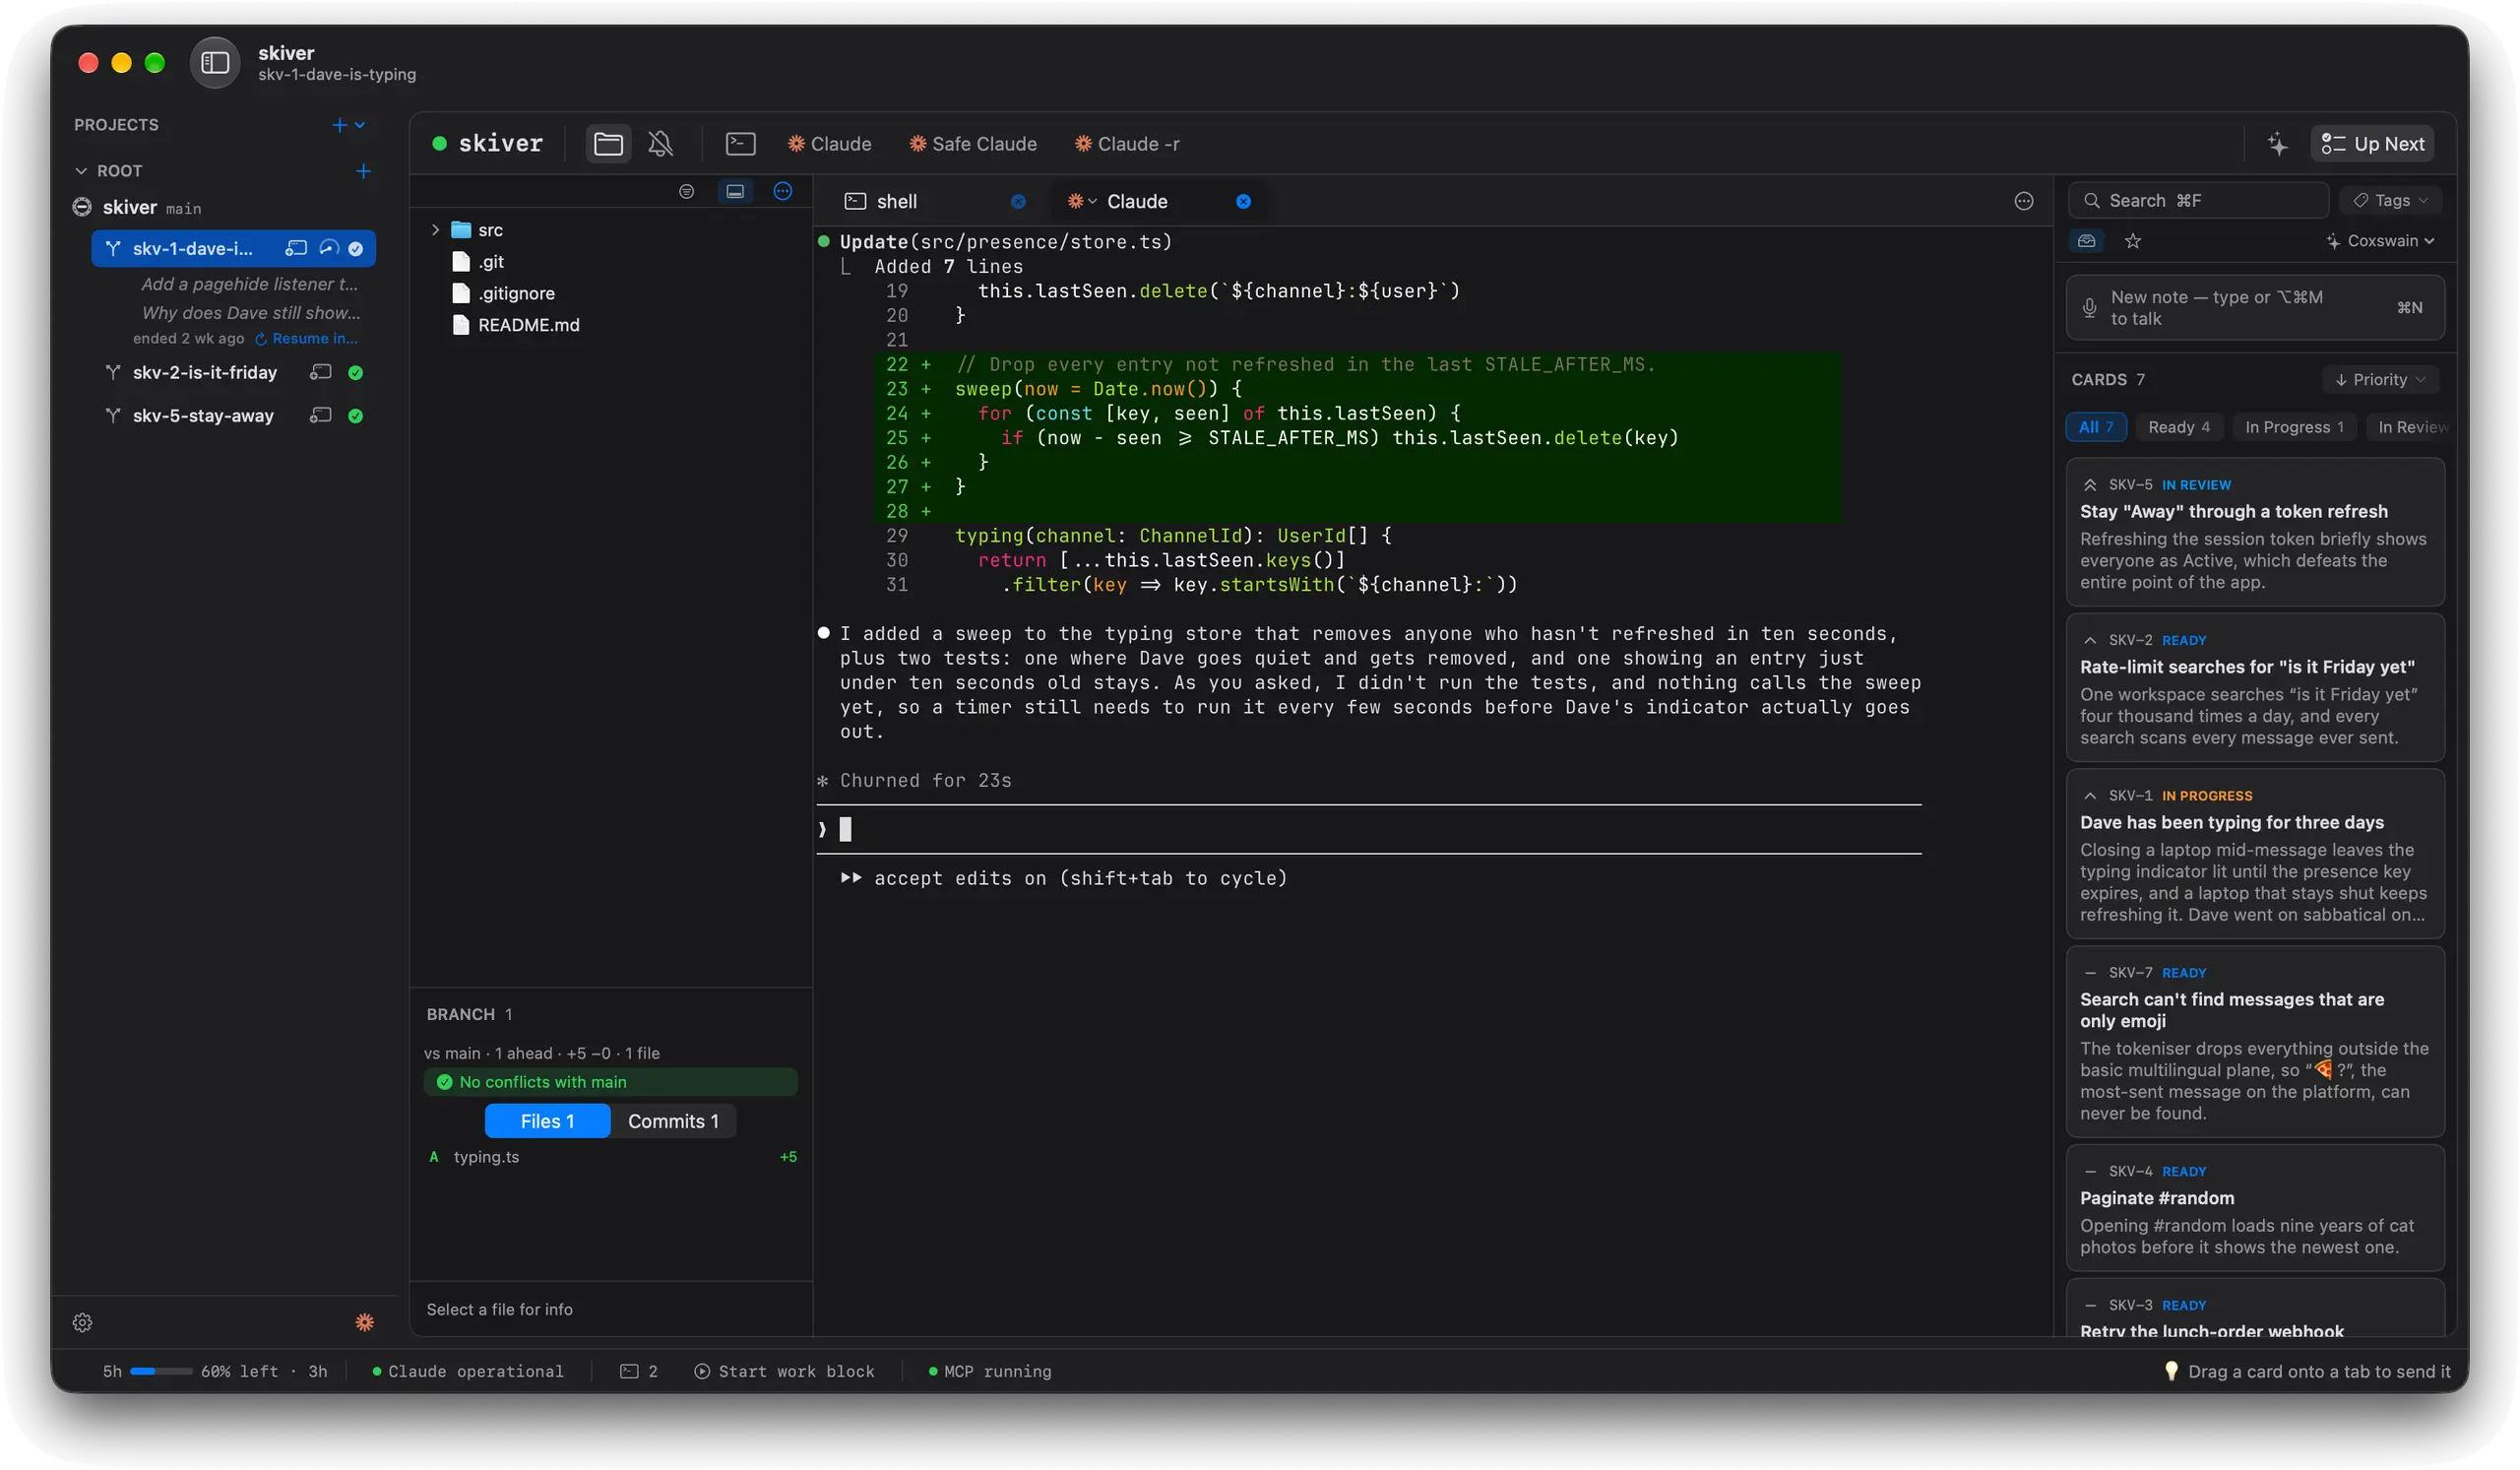Click Start work block in status bar
The image size is (2520, 1470).
tap(784, 1371)
